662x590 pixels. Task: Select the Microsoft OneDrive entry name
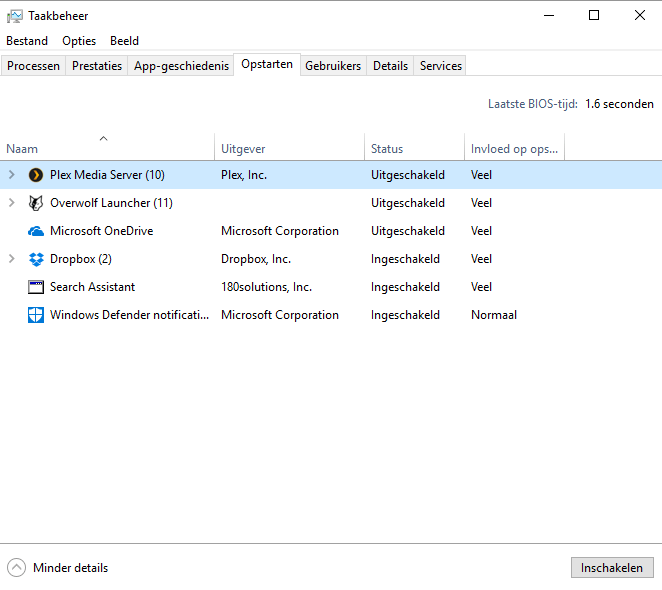pos(101,231)
